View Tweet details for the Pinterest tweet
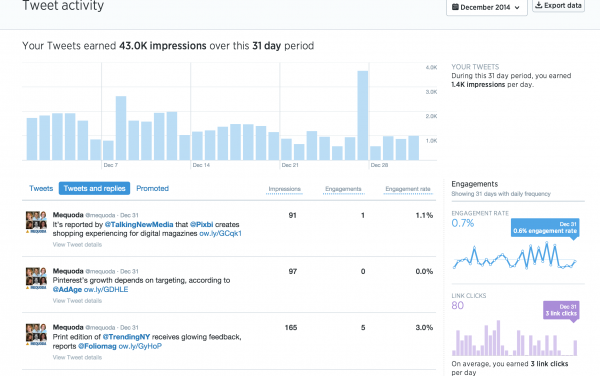Image resolution: width=600 pixels, height=376 pixels. click(x=77, y=301)
